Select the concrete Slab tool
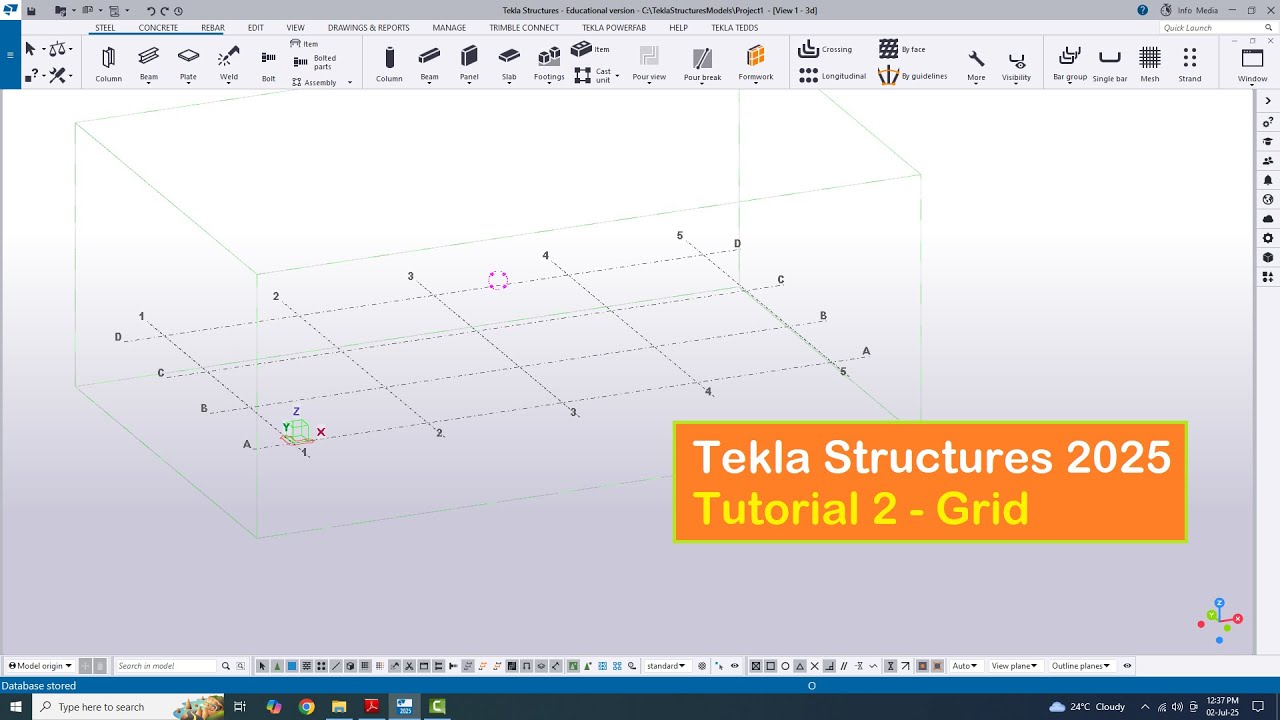This screenshot has width=1280, height=720. click(509, 64)
